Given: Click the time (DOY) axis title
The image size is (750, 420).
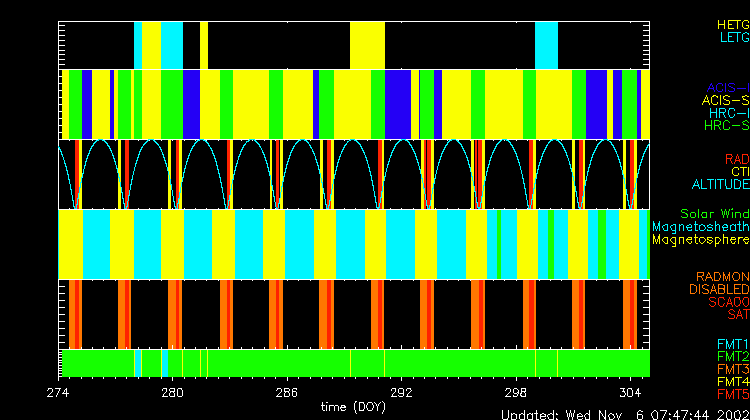Looking at the screenshot, I should pos(355,408).
